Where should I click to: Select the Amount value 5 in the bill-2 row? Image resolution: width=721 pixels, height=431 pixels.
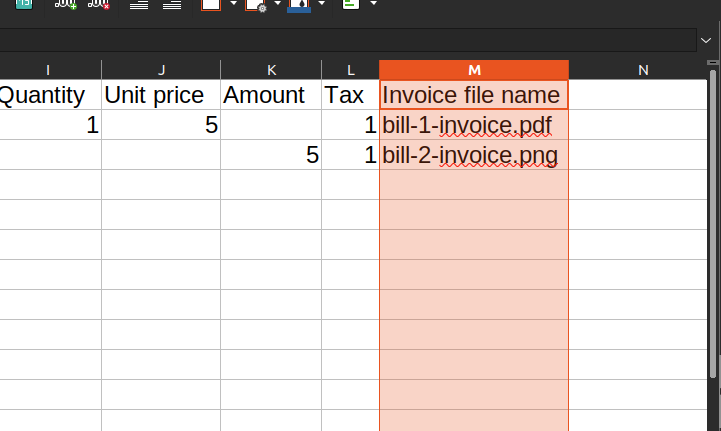coord(271,155)
